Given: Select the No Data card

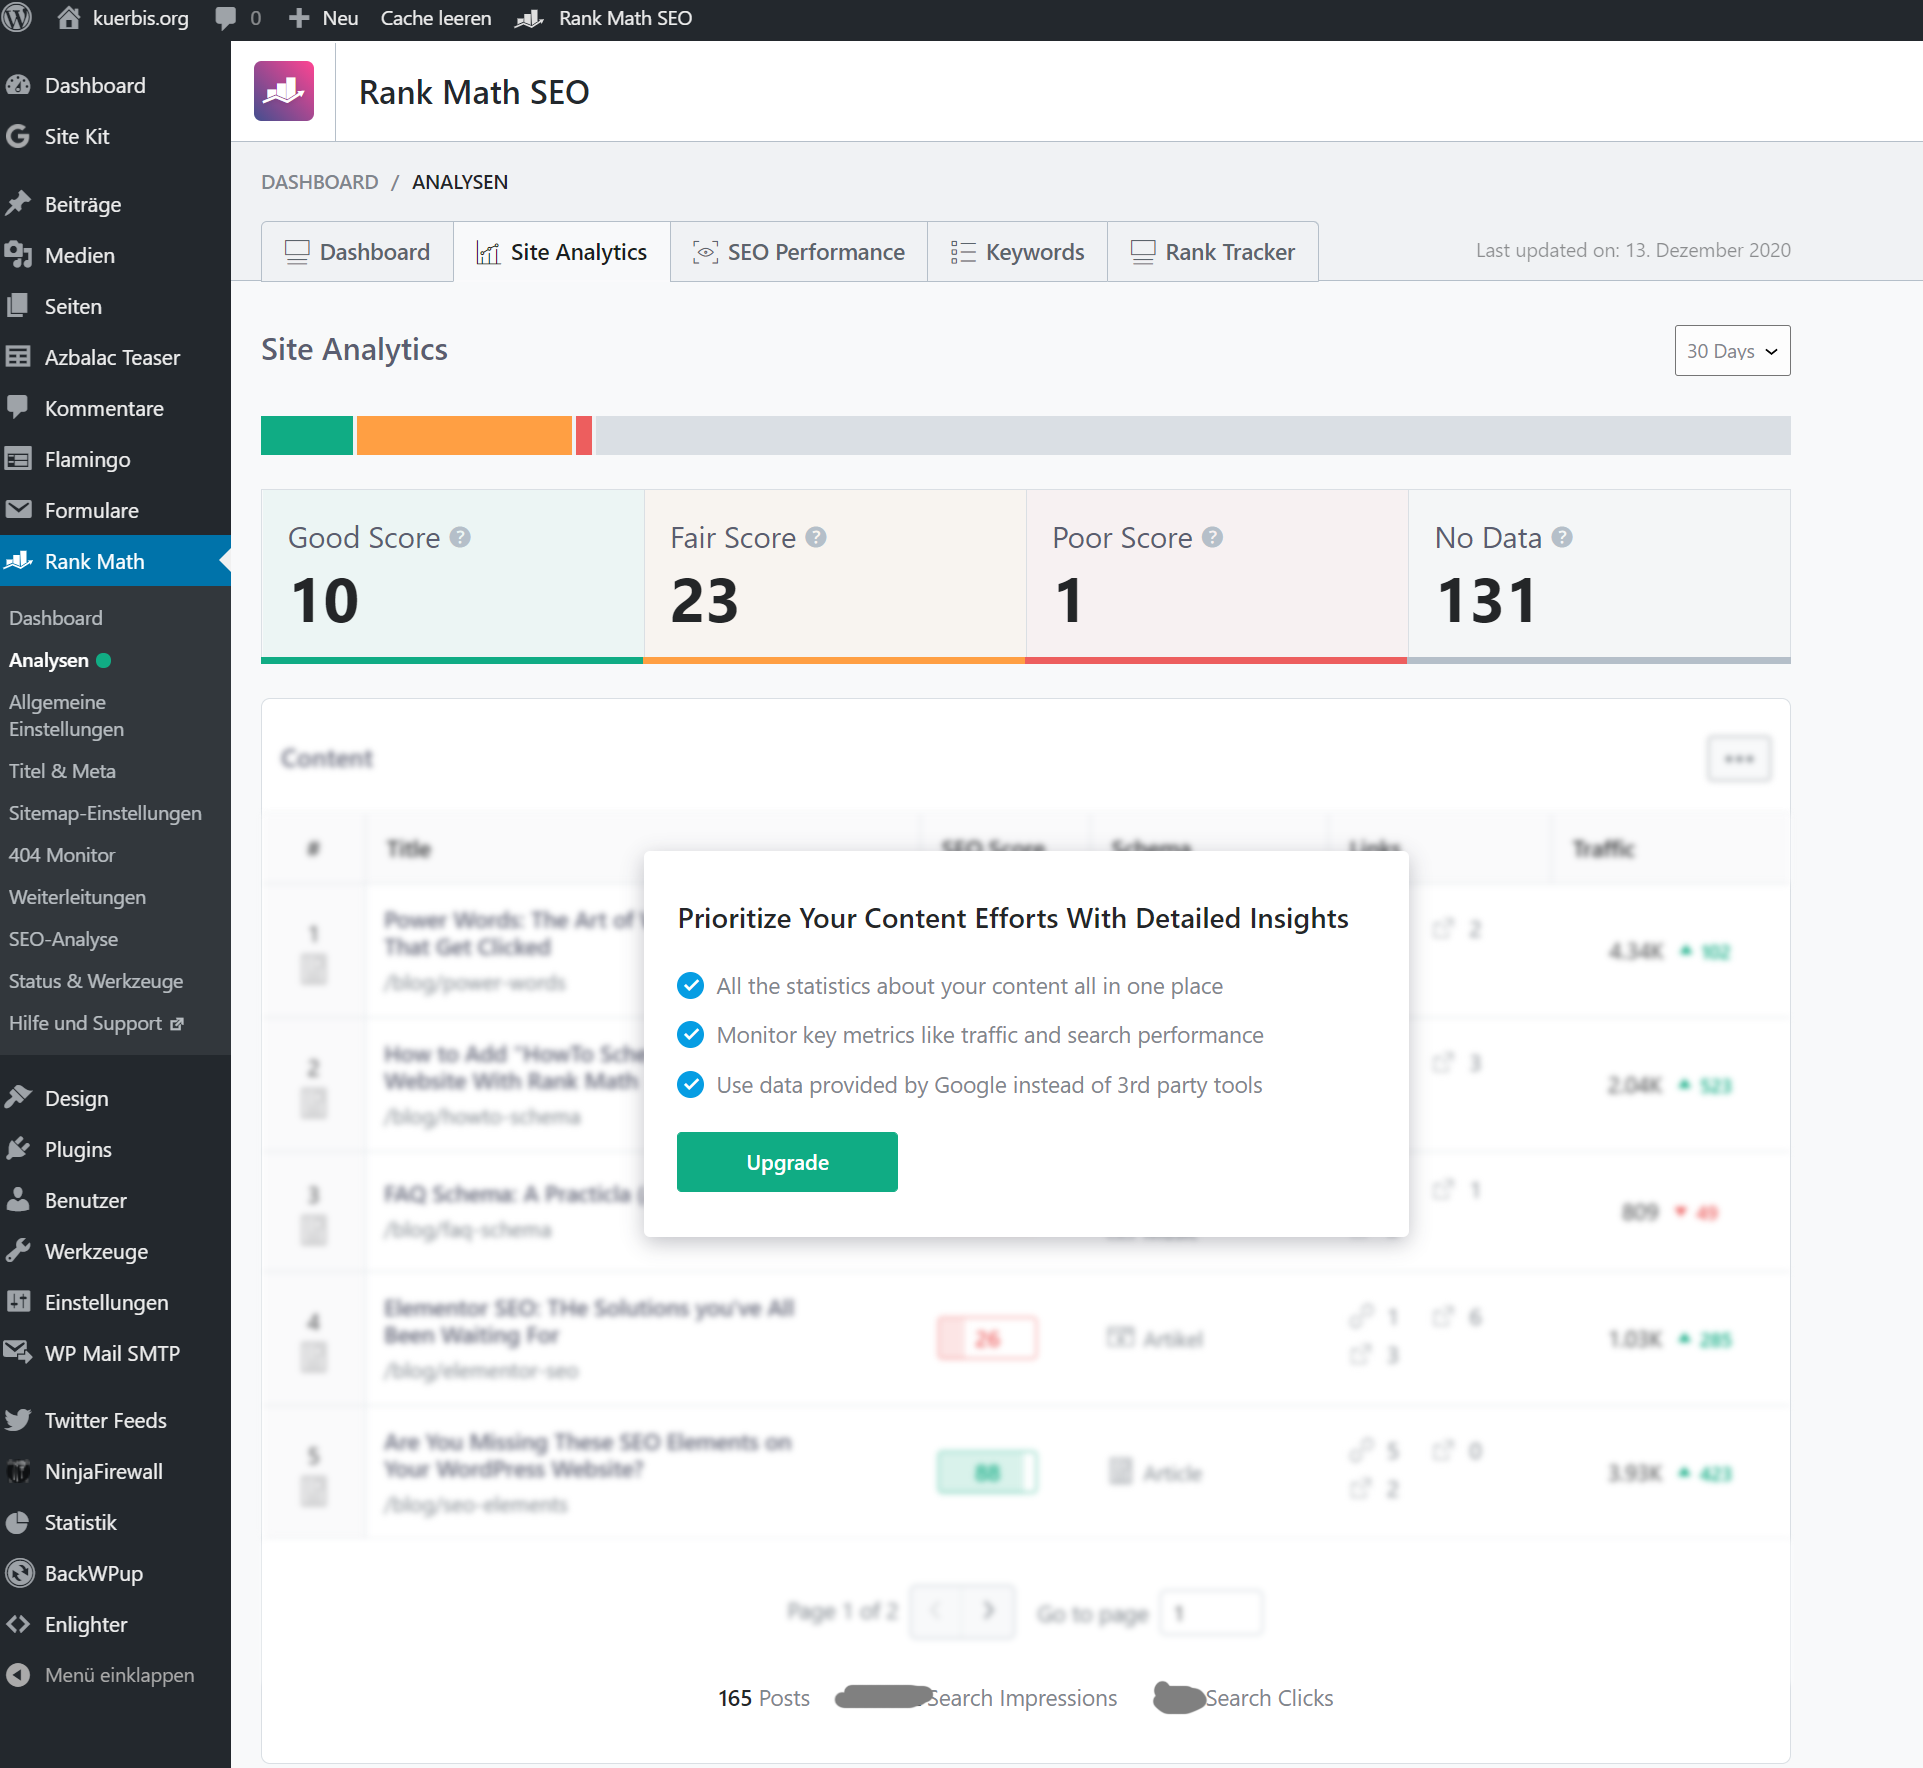Looking at the screenshot, I should tap(1599, 576).
